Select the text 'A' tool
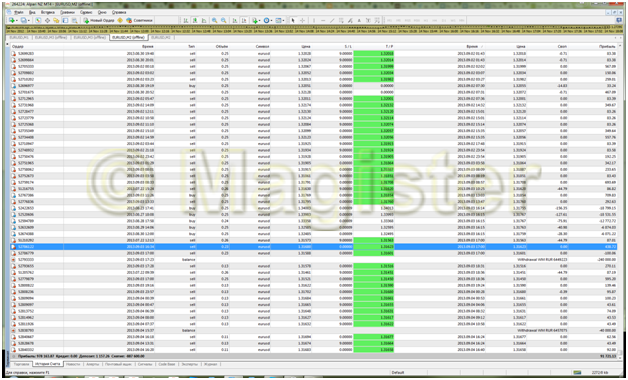 coord(359,20)
